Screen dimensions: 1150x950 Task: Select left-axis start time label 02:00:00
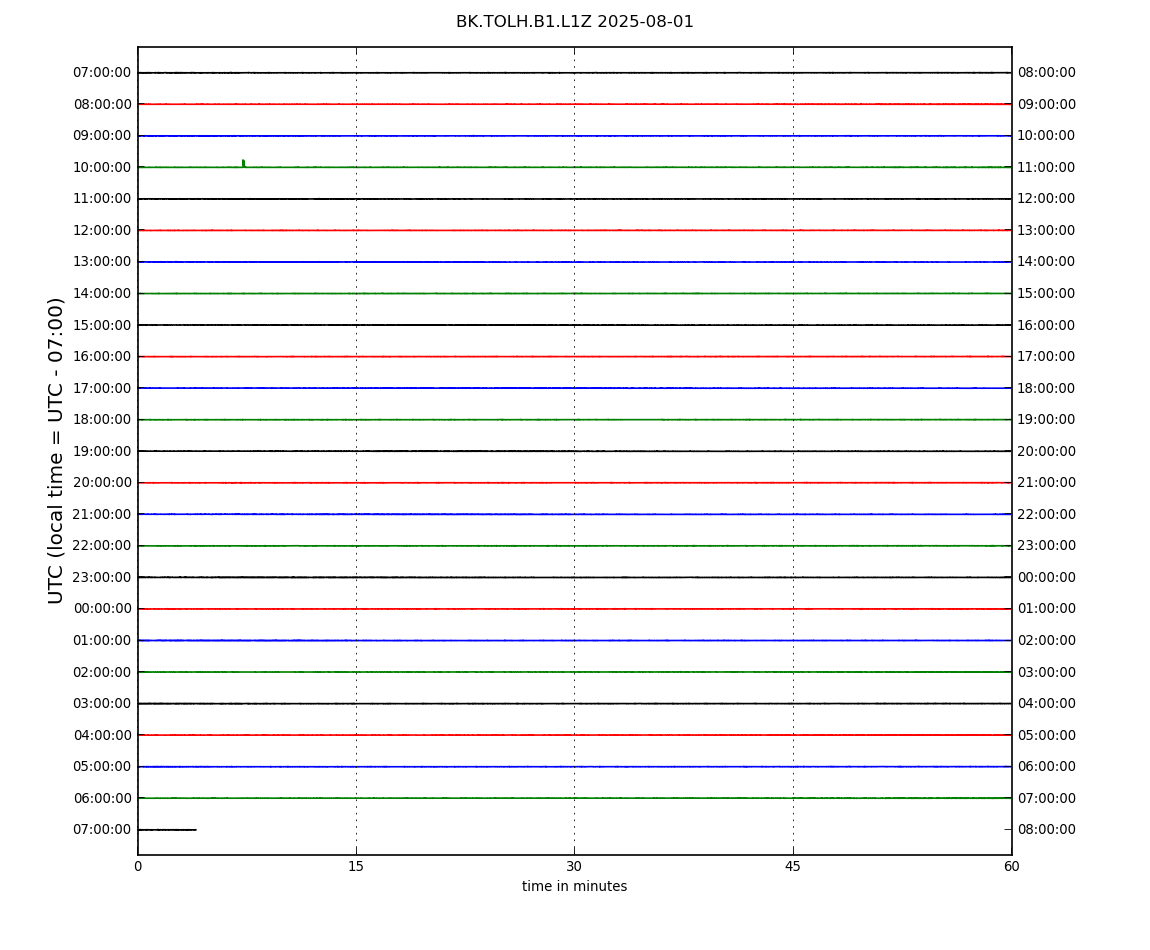click(102, 672)
